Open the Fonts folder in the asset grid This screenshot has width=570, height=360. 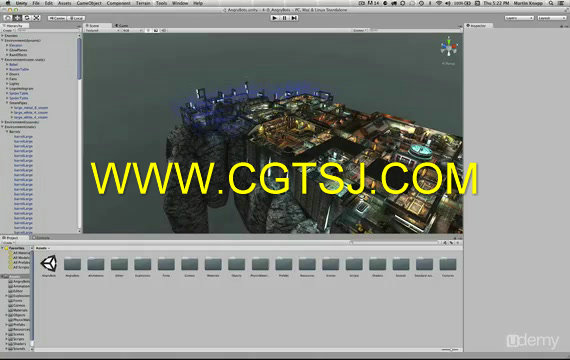tap(166, 266)
